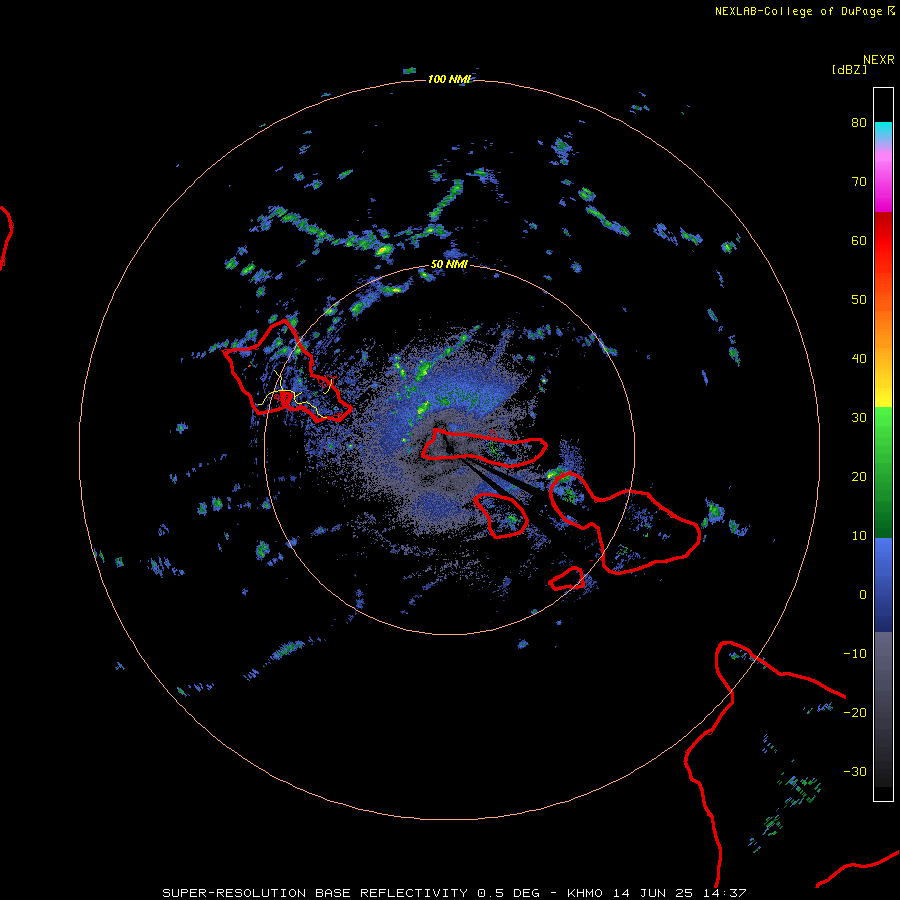Click the dBZ legend unit label
The image size is (900, 900).
849,70
